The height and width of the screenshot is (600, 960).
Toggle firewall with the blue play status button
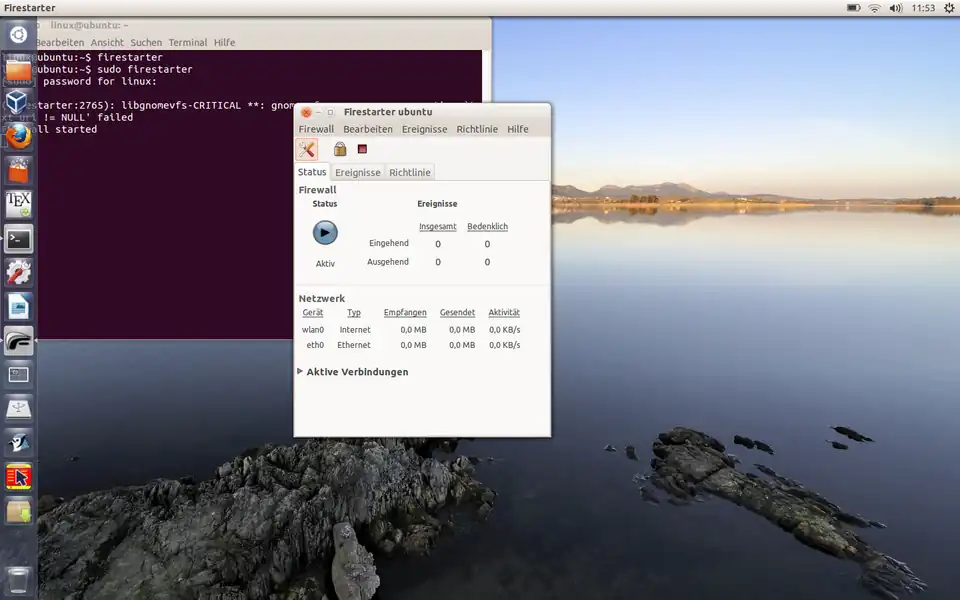(325, 233)
